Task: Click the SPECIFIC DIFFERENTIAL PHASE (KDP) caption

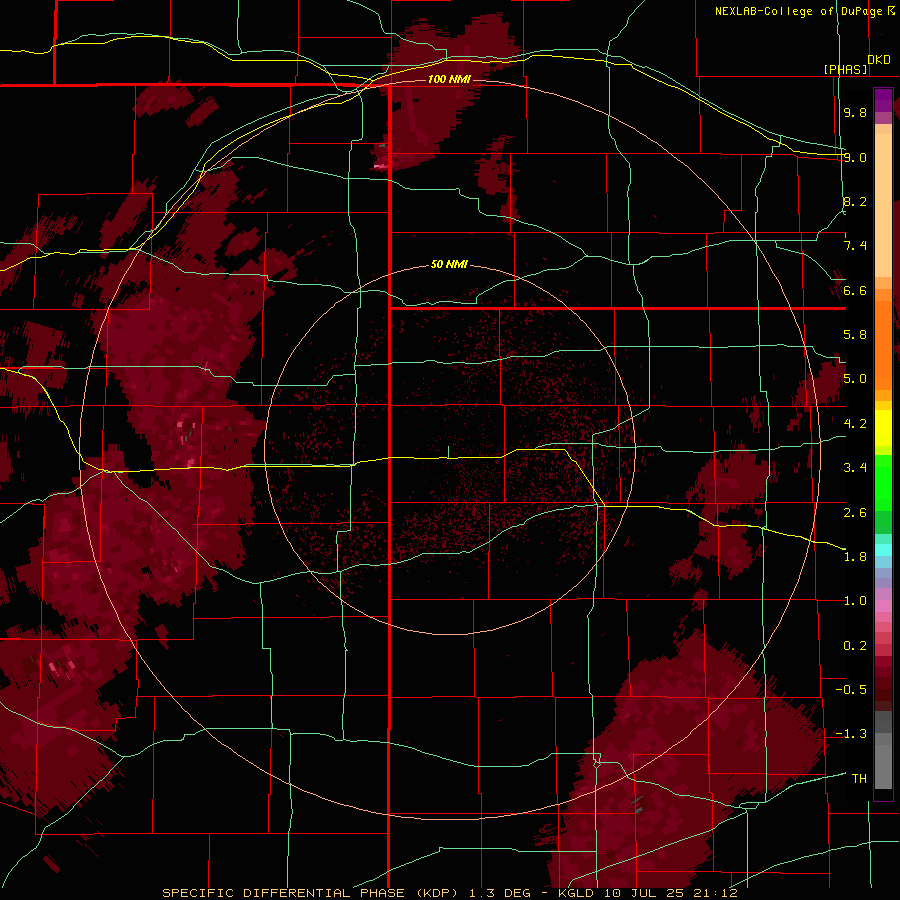Action: [311, 893]
